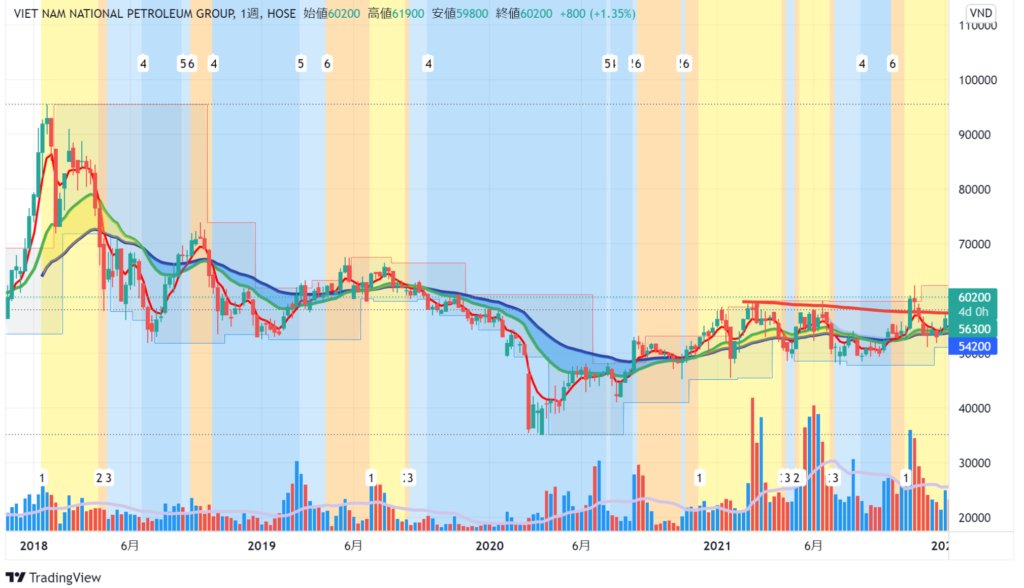Screen dimensions: 1024x588
Task: Click the 6月 time label after 2021
Action: (x=813, y=546)
